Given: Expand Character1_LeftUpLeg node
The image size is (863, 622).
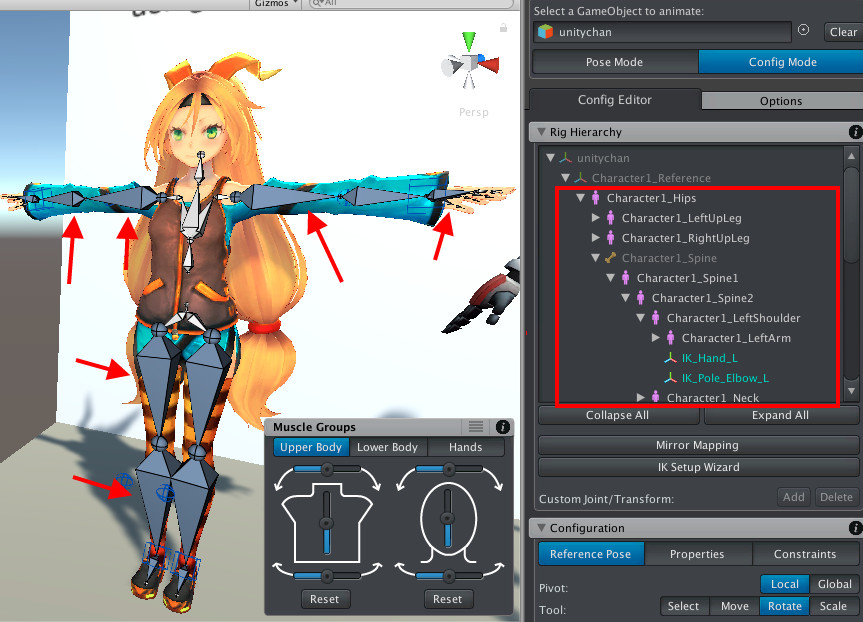Looking at the screenshot, I should 596,217.
